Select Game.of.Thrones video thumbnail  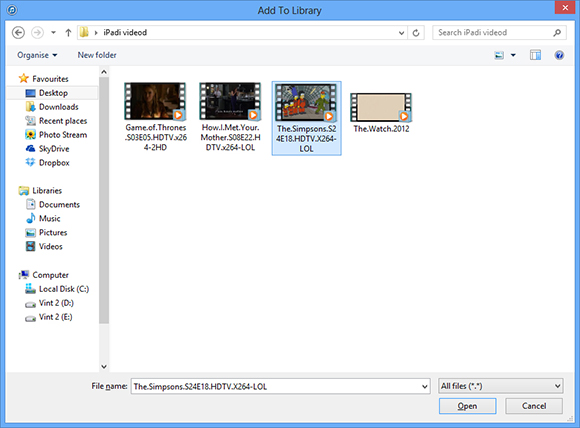(x=155, y=101)
